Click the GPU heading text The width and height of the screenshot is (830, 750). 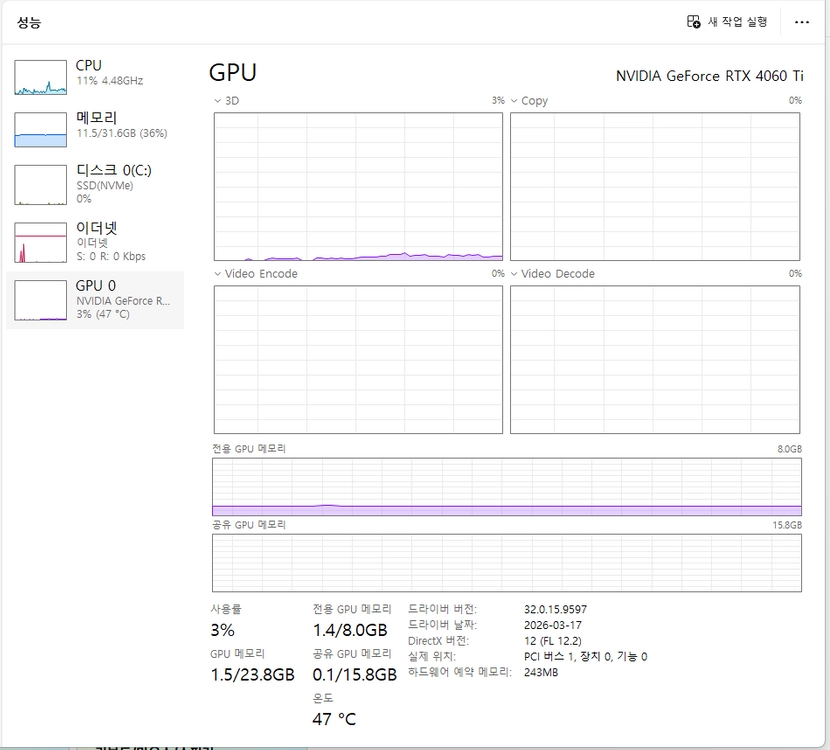coord(233,73)
